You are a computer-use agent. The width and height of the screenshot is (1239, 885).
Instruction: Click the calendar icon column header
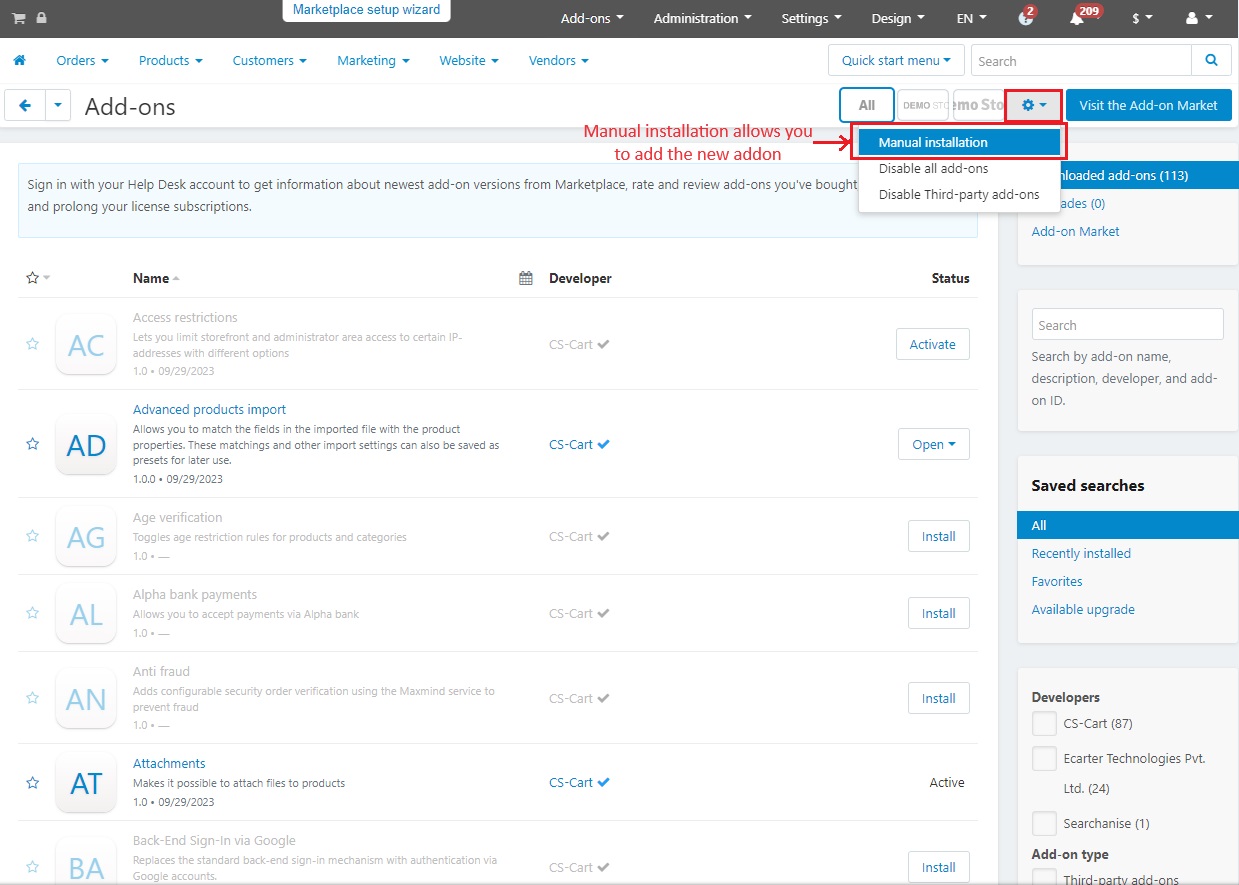tap(526, 279)
